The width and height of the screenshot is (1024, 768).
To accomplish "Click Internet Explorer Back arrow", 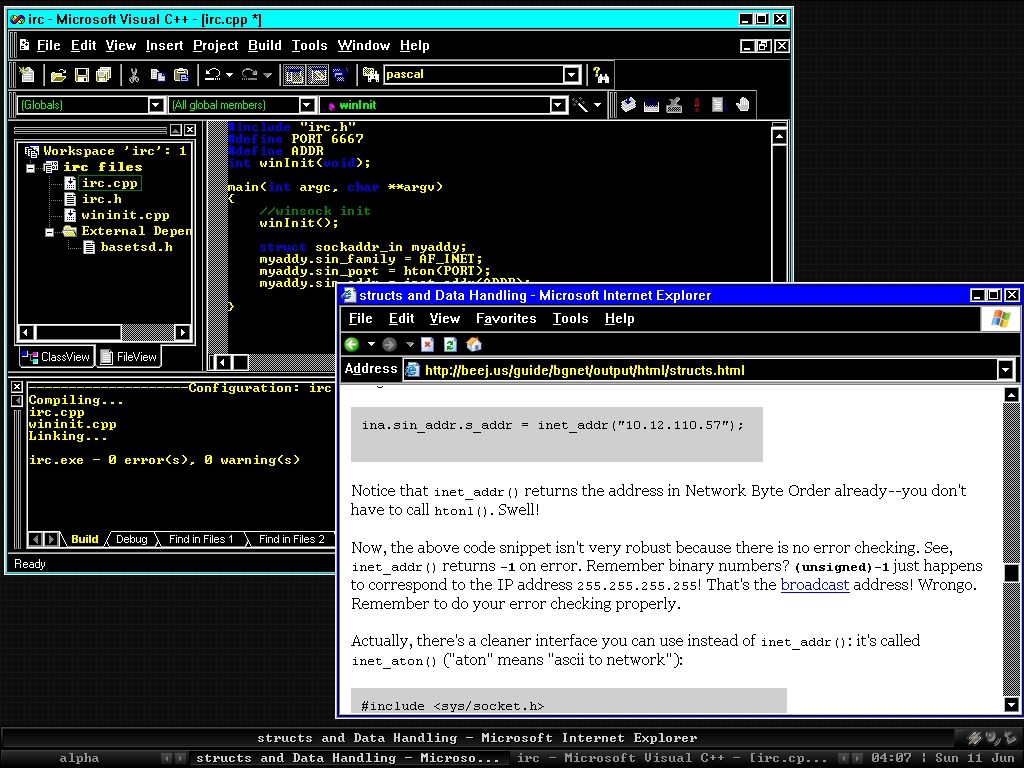I will [351, 344].
